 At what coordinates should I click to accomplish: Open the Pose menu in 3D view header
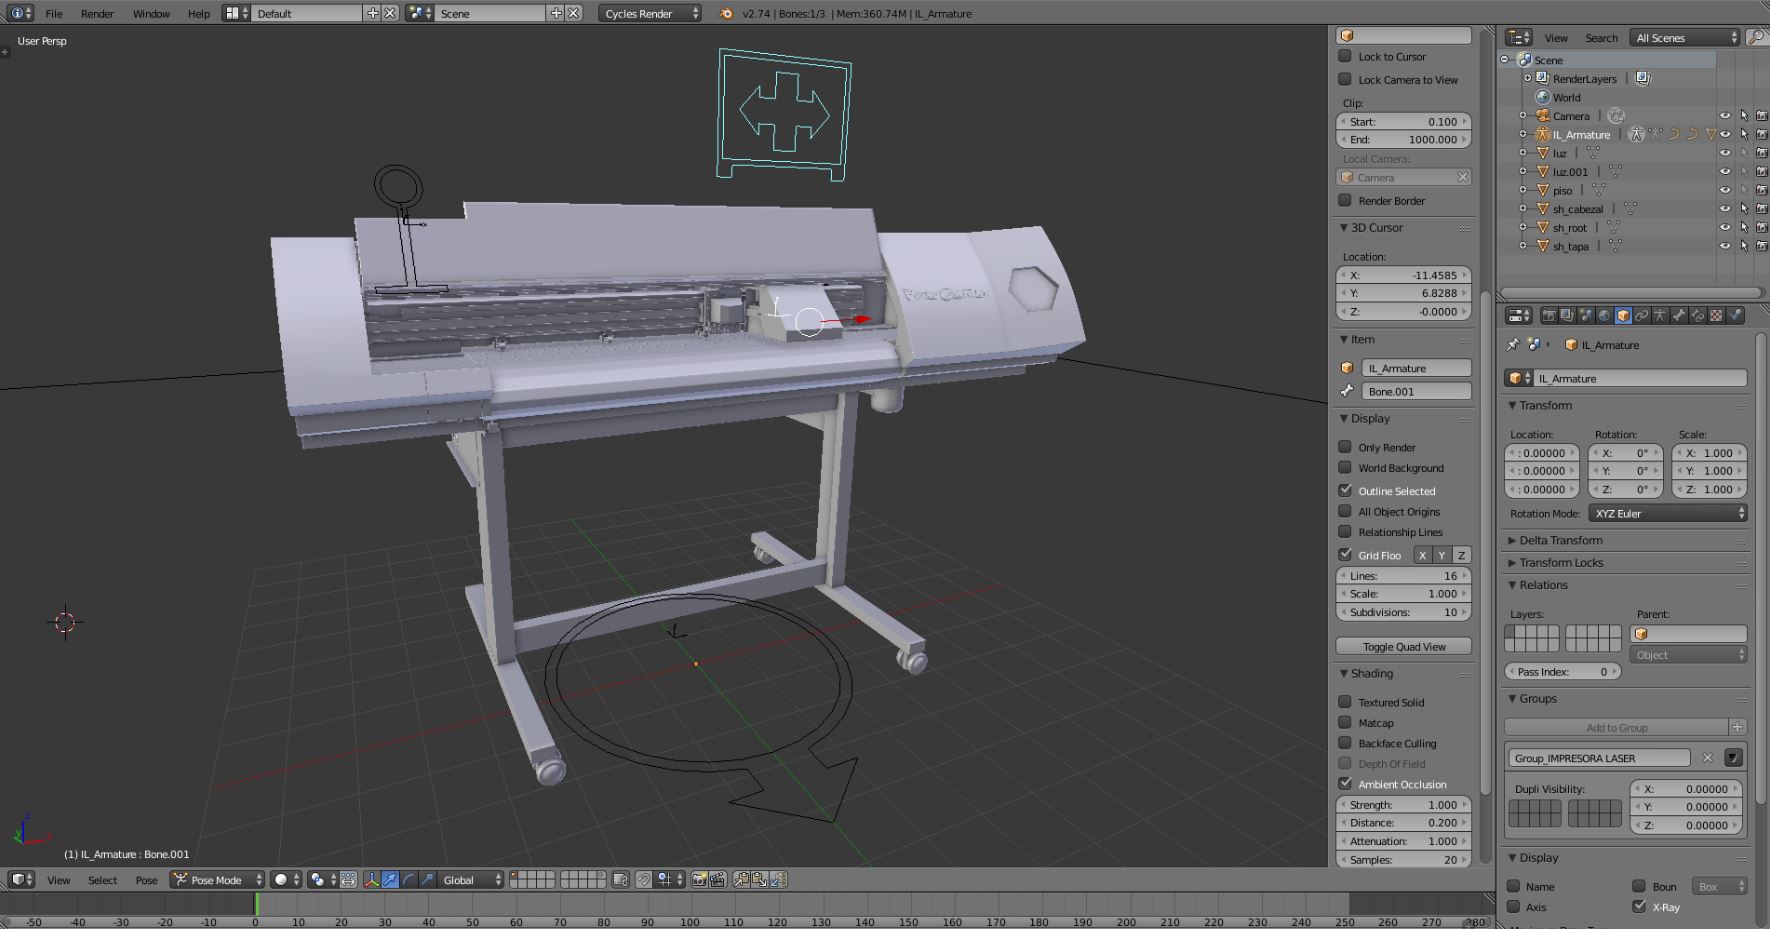pos(146,880)
